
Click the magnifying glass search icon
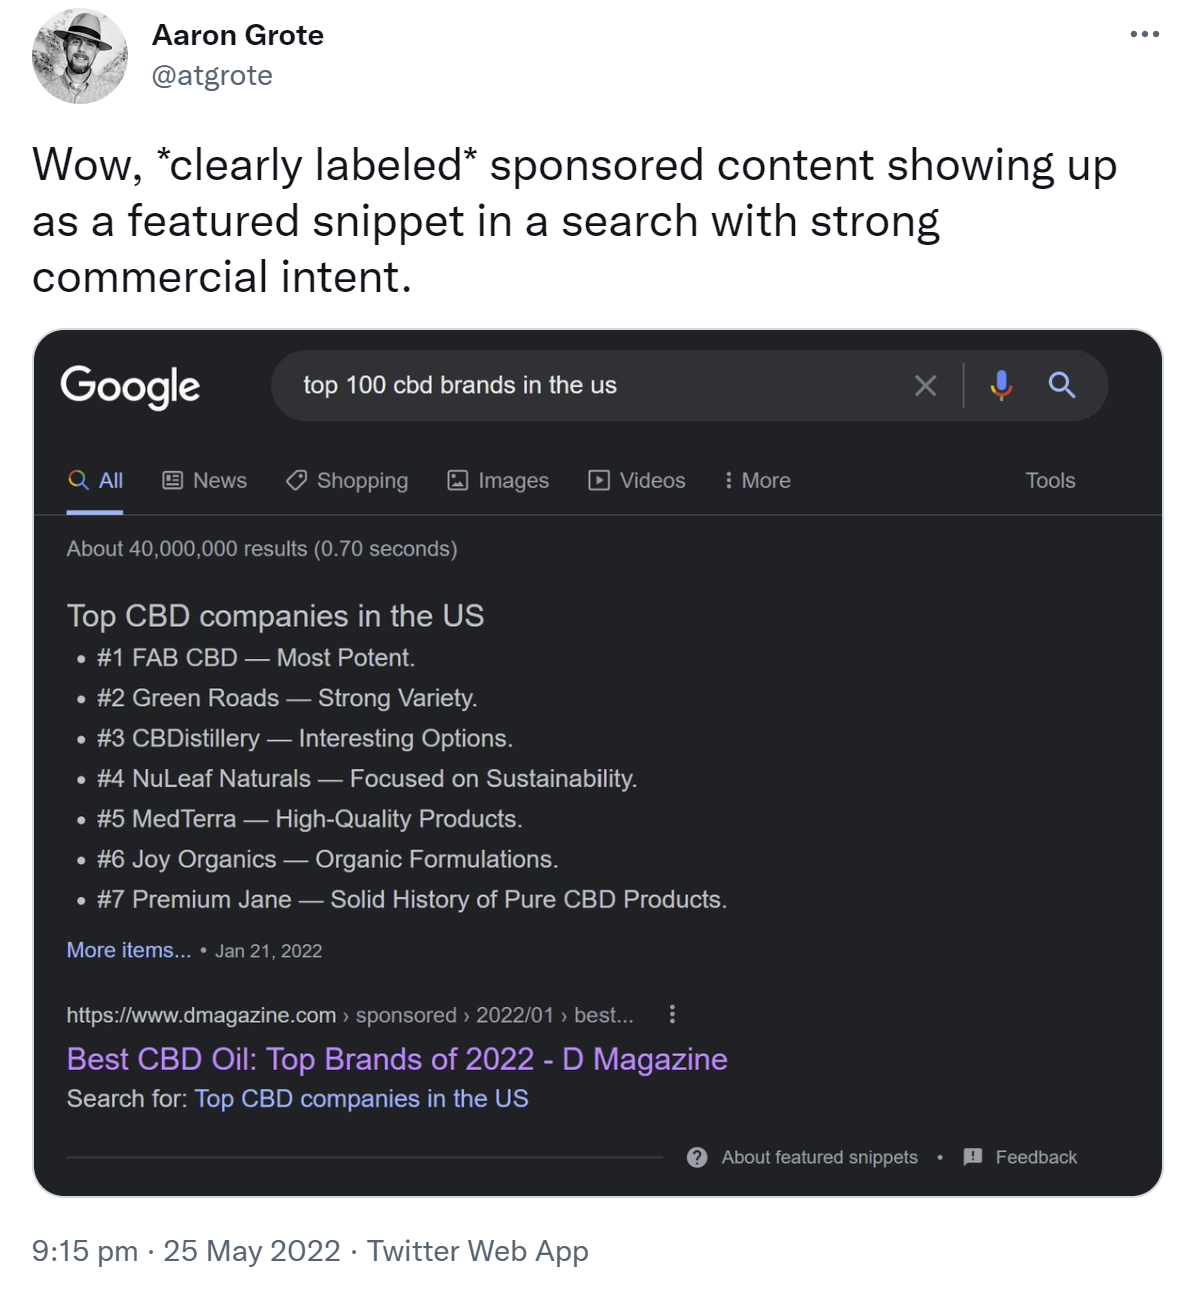(x=1062, y=385)
